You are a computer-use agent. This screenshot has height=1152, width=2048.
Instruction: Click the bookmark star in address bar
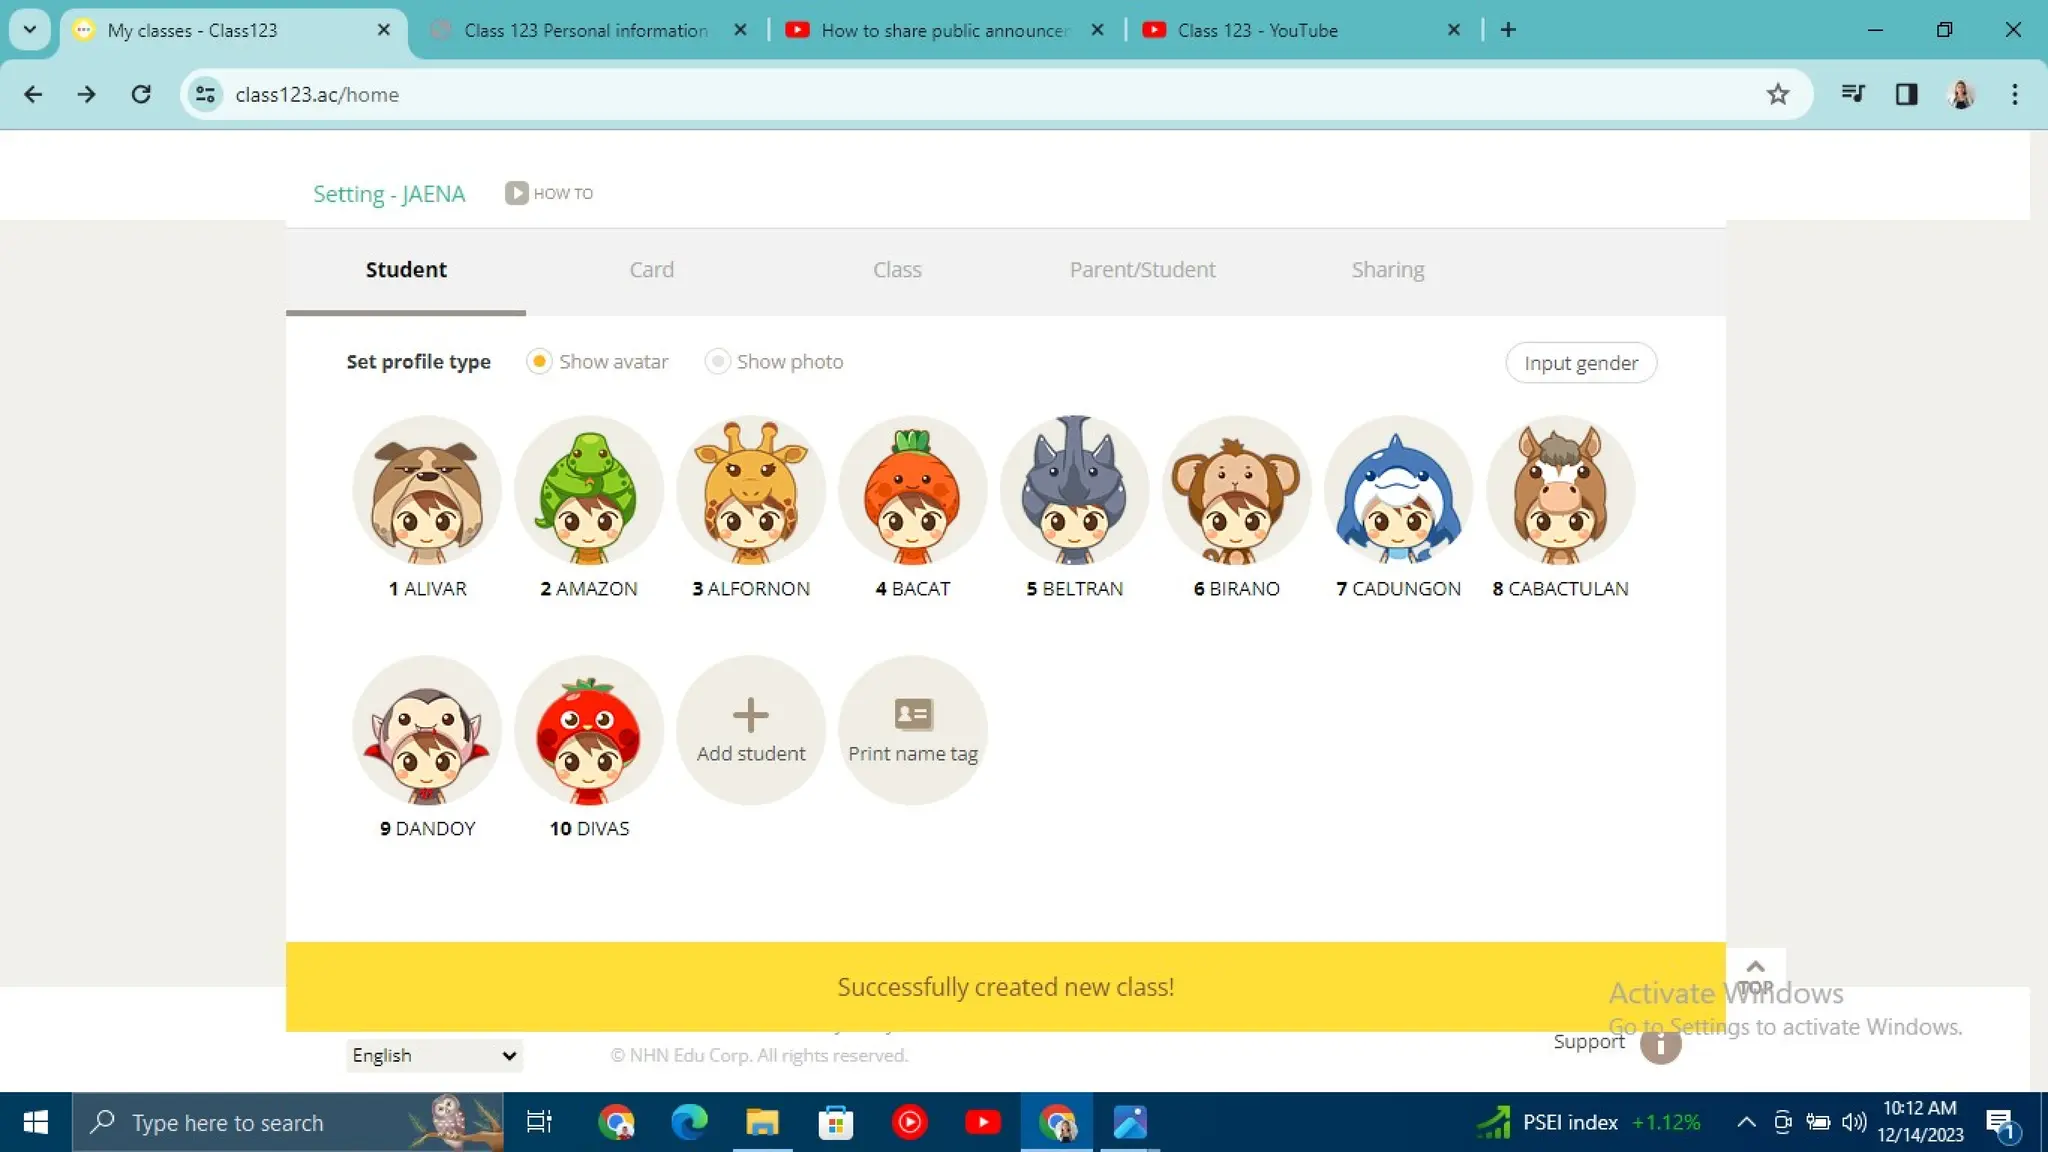click(x=1777, y=94)
